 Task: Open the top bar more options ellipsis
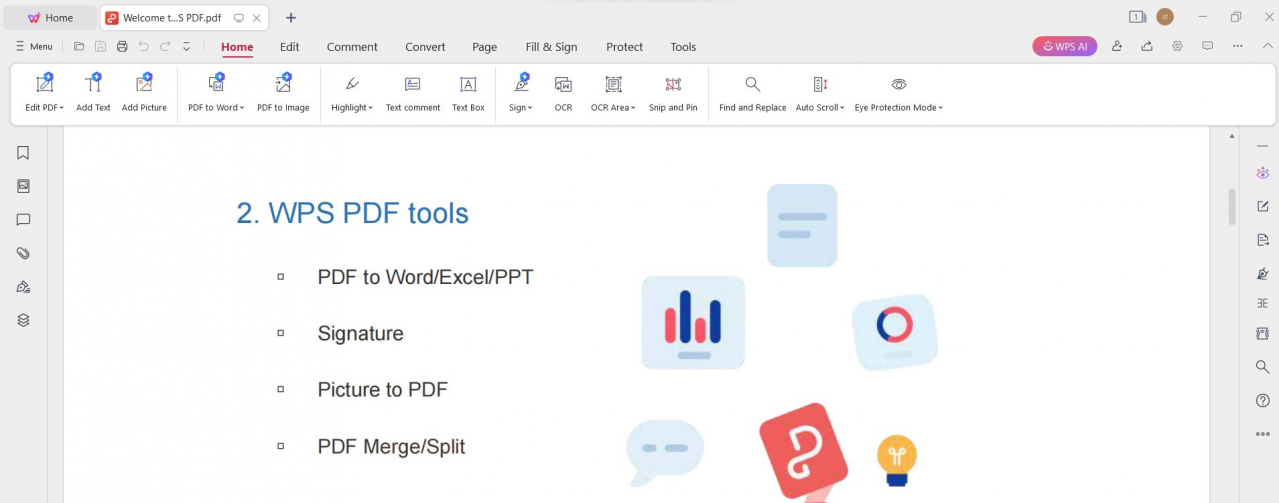point(1238,46)
